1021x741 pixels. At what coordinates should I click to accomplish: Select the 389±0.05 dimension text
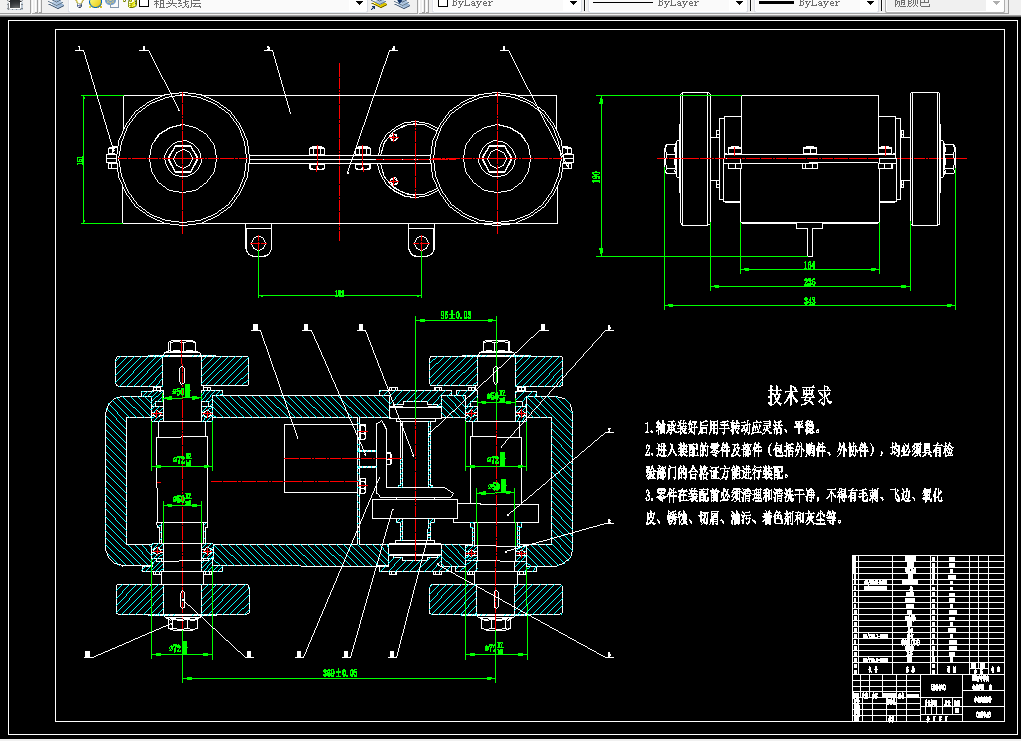tap(340, 673)
